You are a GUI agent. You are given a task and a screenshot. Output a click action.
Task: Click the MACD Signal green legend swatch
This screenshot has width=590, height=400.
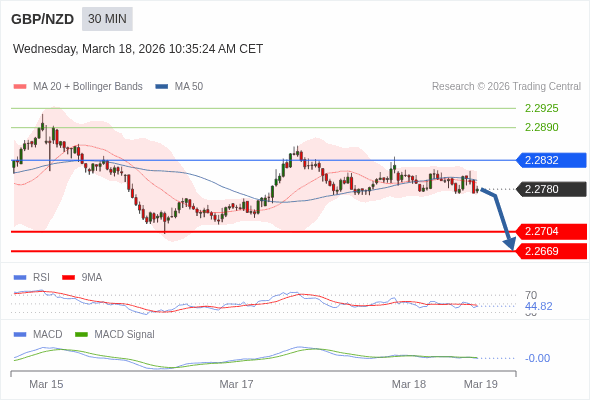tap(81, 335)
